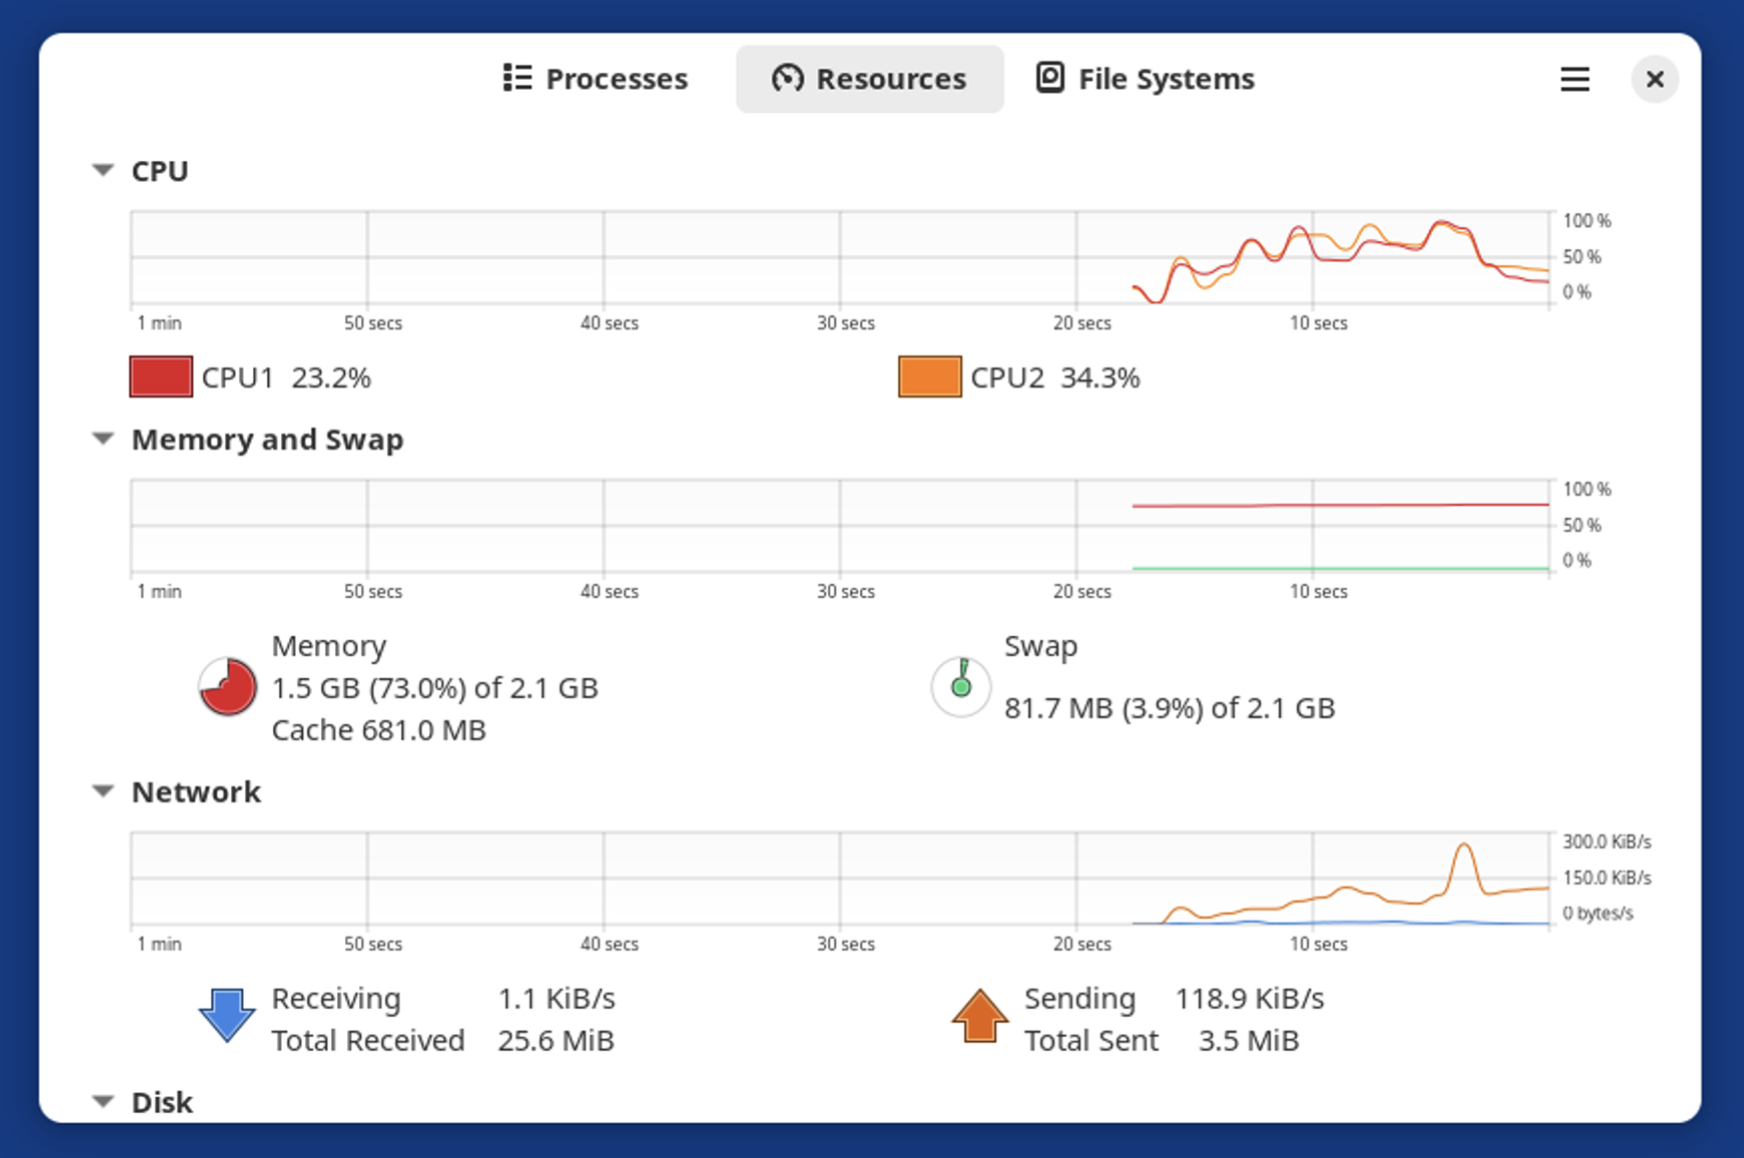
Task: Collapse the Disk section
Action: tap(103, 1101)
